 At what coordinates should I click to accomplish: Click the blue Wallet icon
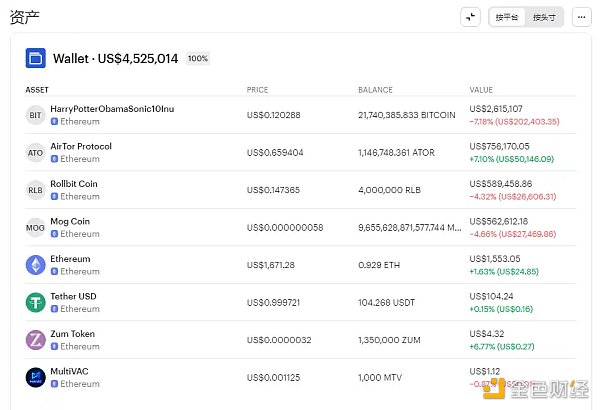(36, 58)
